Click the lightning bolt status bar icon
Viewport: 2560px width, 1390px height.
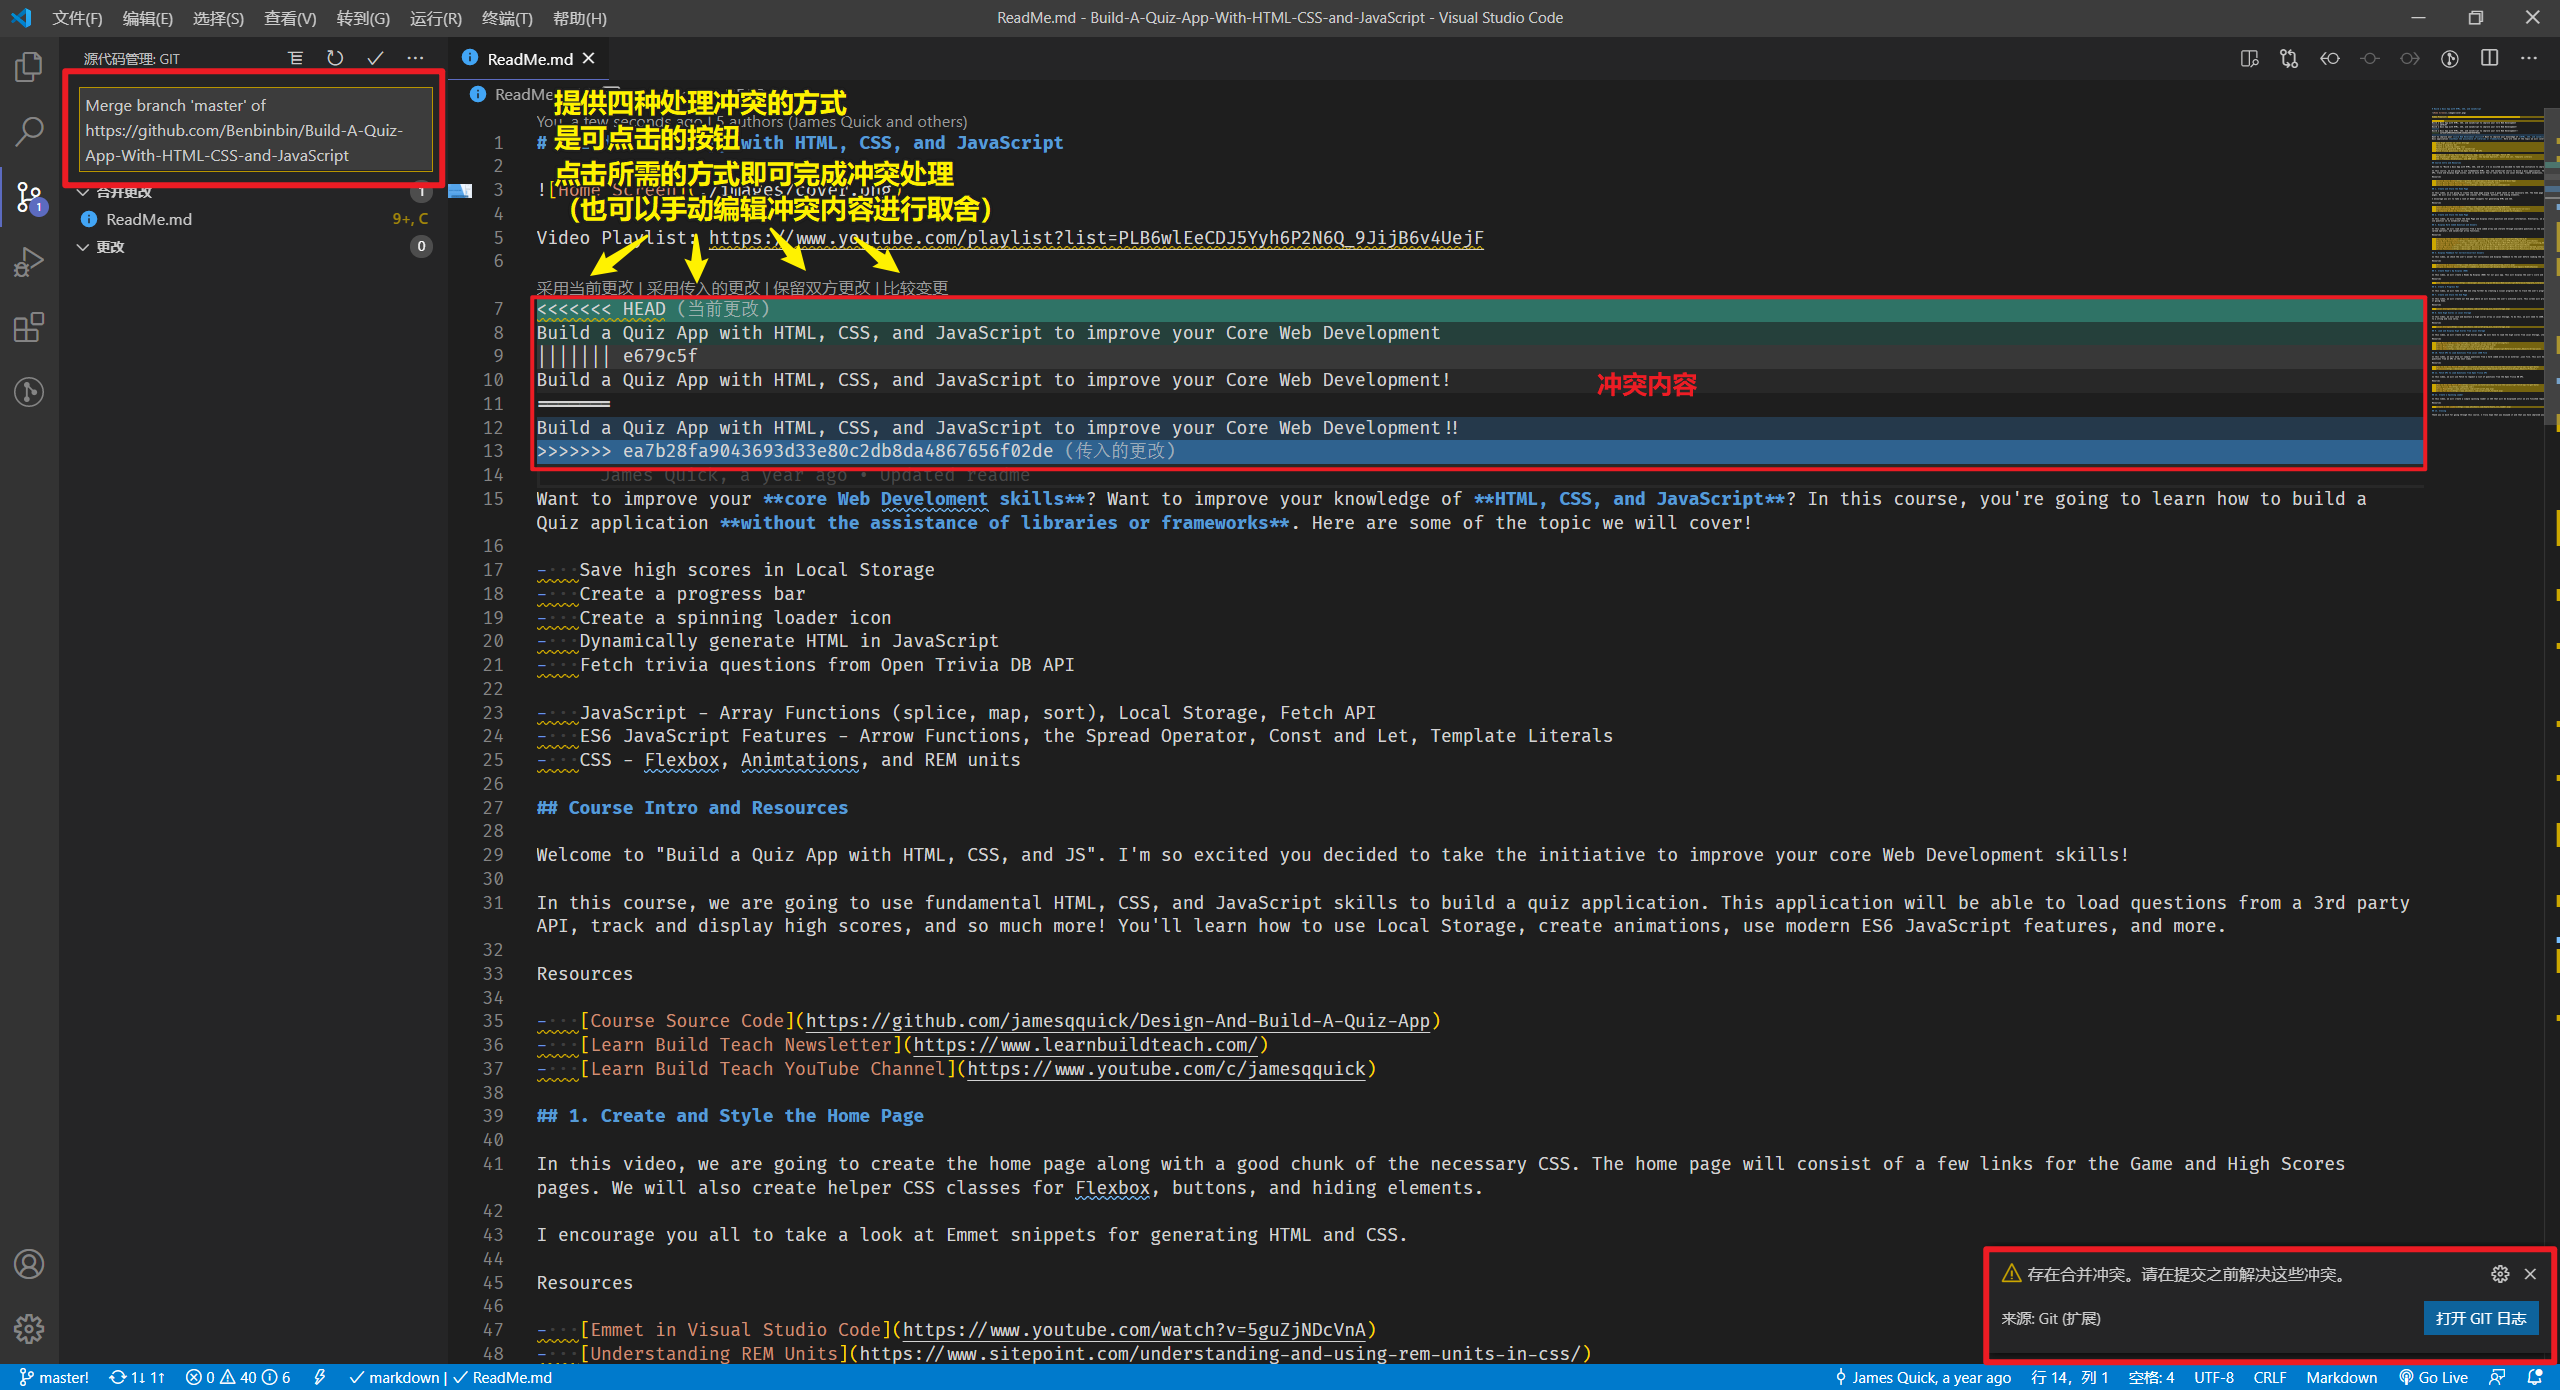(319, 1377)
